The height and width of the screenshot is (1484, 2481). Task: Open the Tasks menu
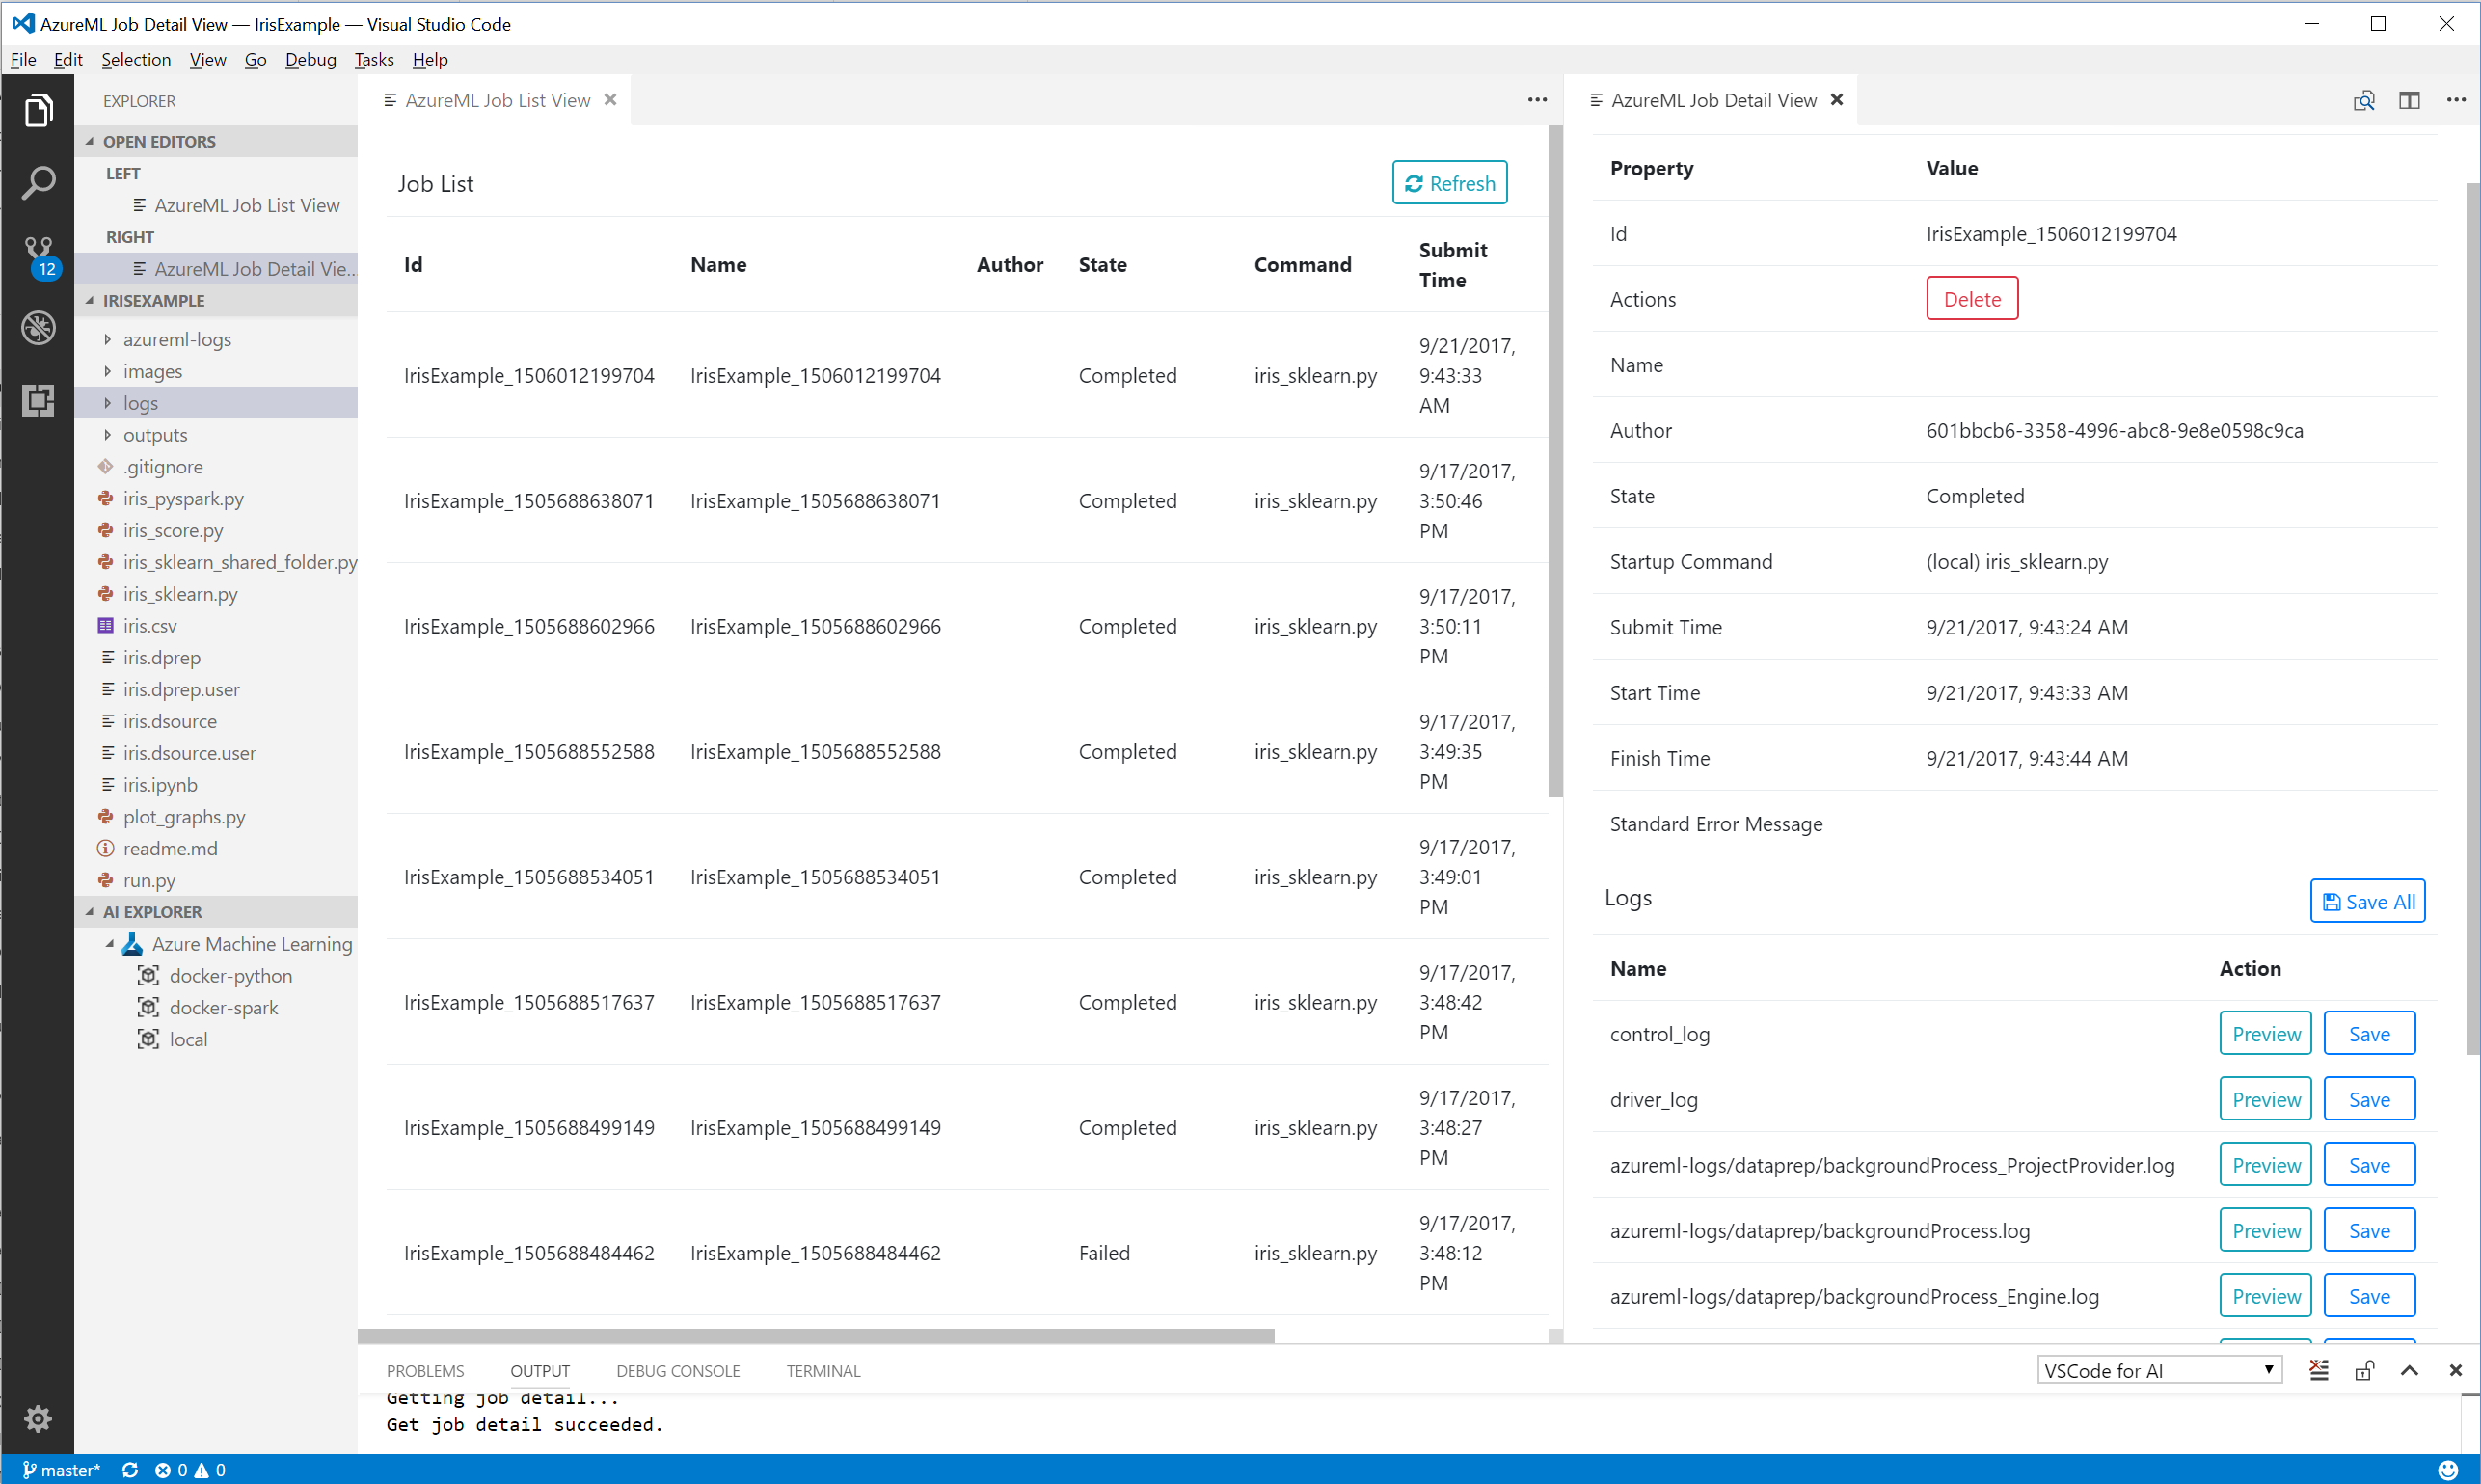[374, 59]
